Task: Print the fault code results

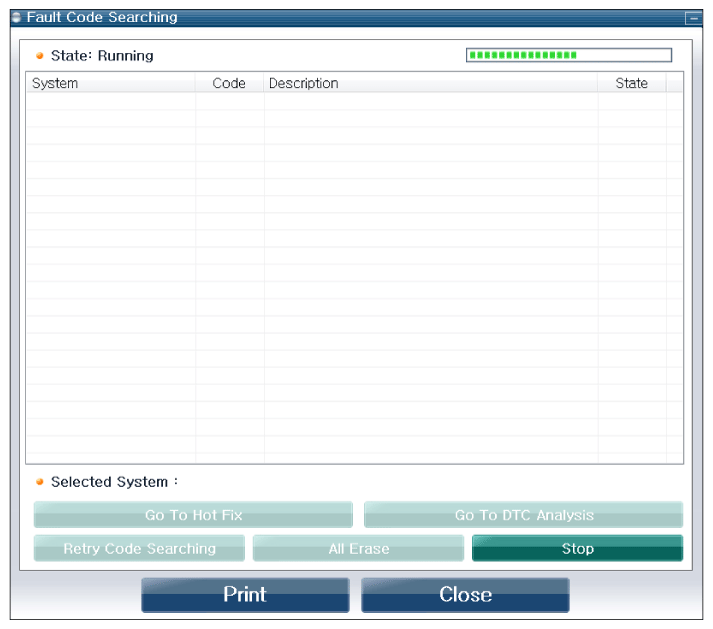Action: pos(245,594)
